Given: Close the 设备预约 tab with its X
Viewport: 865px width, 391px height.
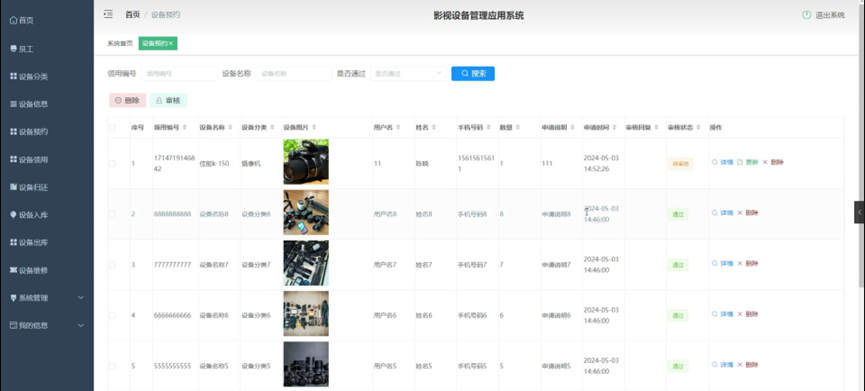Looking at the screenshot, I should click(171, 44).
